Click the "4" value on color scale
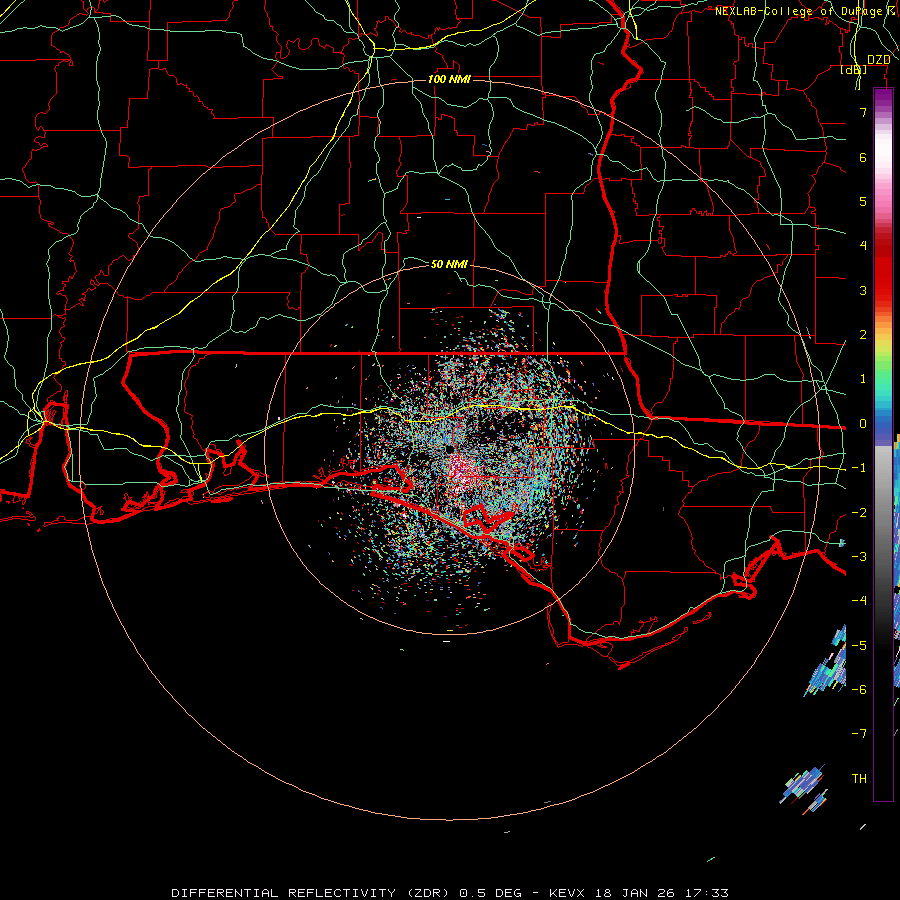Screen dimensions: 900x900 click(863, 246)
